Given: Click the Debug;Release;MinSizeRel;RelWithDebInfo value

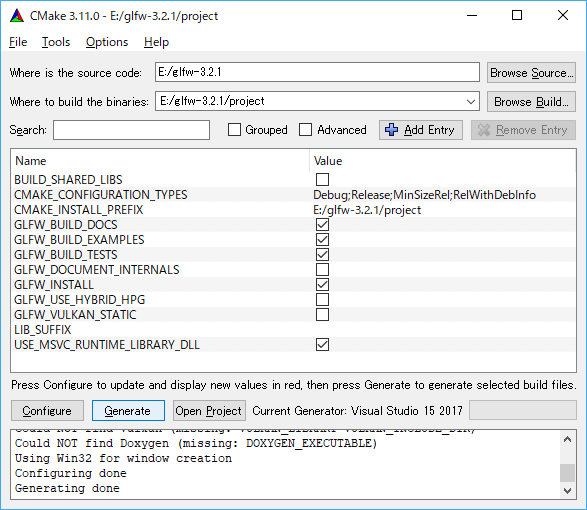Looking at the screenshot, I should 425,195.
